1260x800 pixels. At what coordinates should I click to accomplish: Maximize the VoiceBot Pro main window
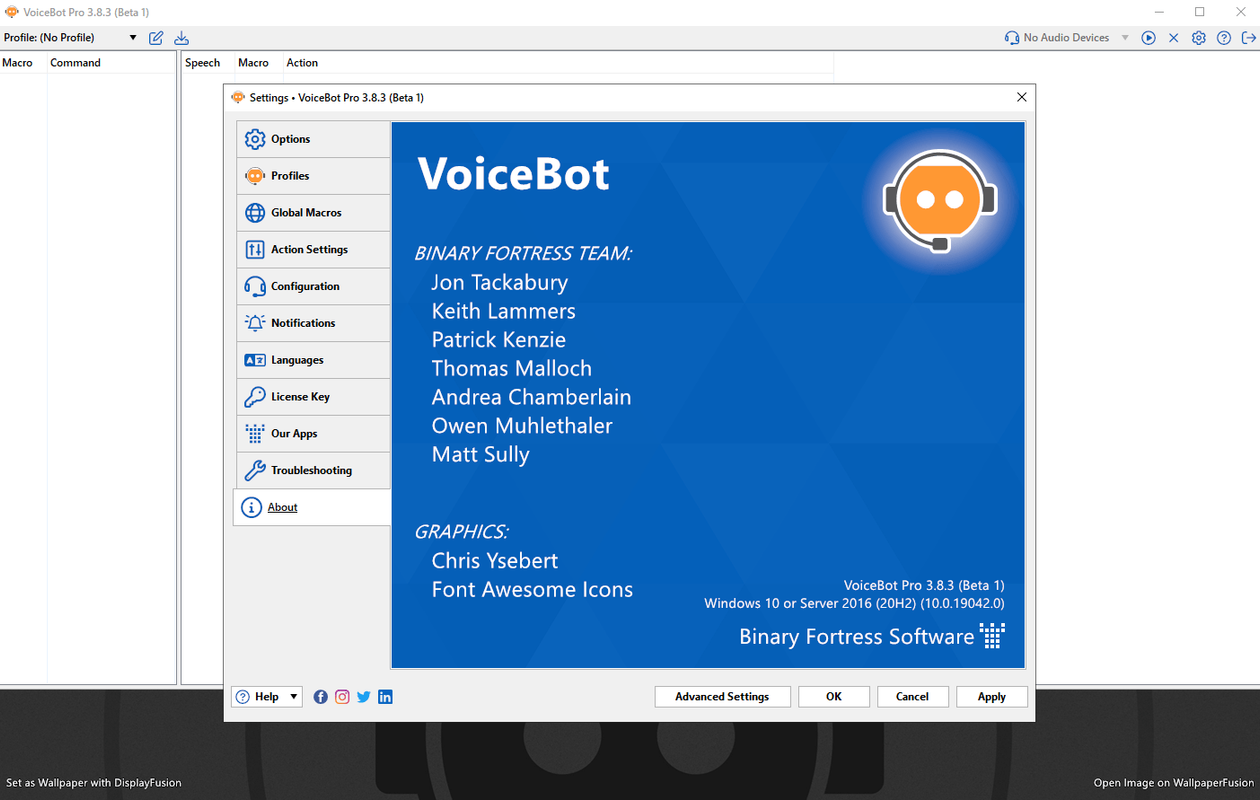pyautogui.click(x=1200, y=12)
